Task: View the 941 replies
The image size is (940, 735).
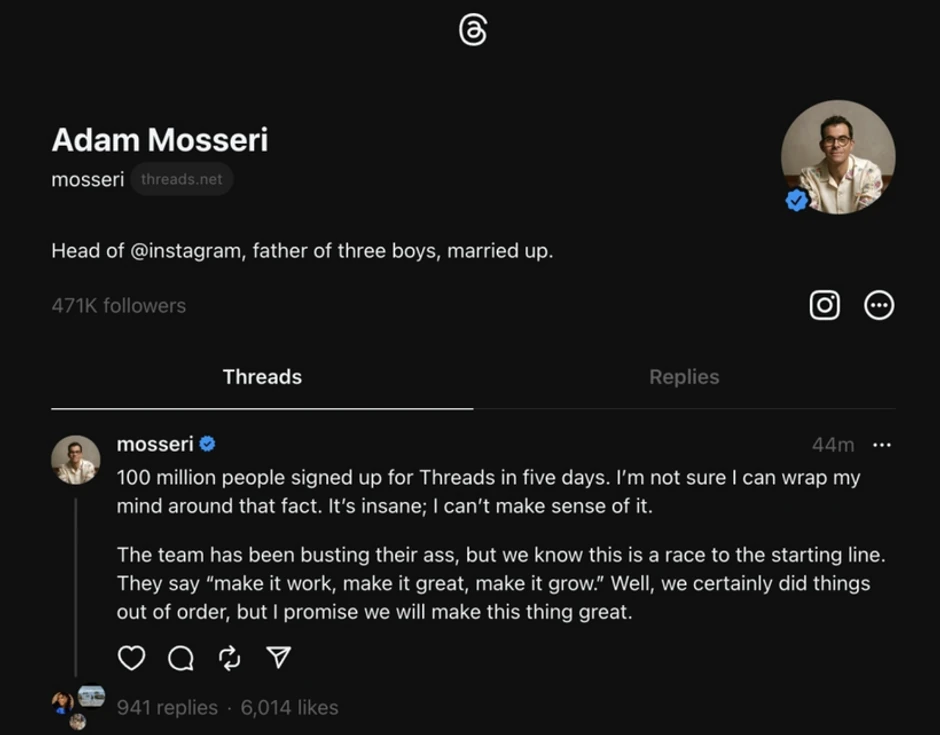Action: pyautogui.click(x=167, y=707)
